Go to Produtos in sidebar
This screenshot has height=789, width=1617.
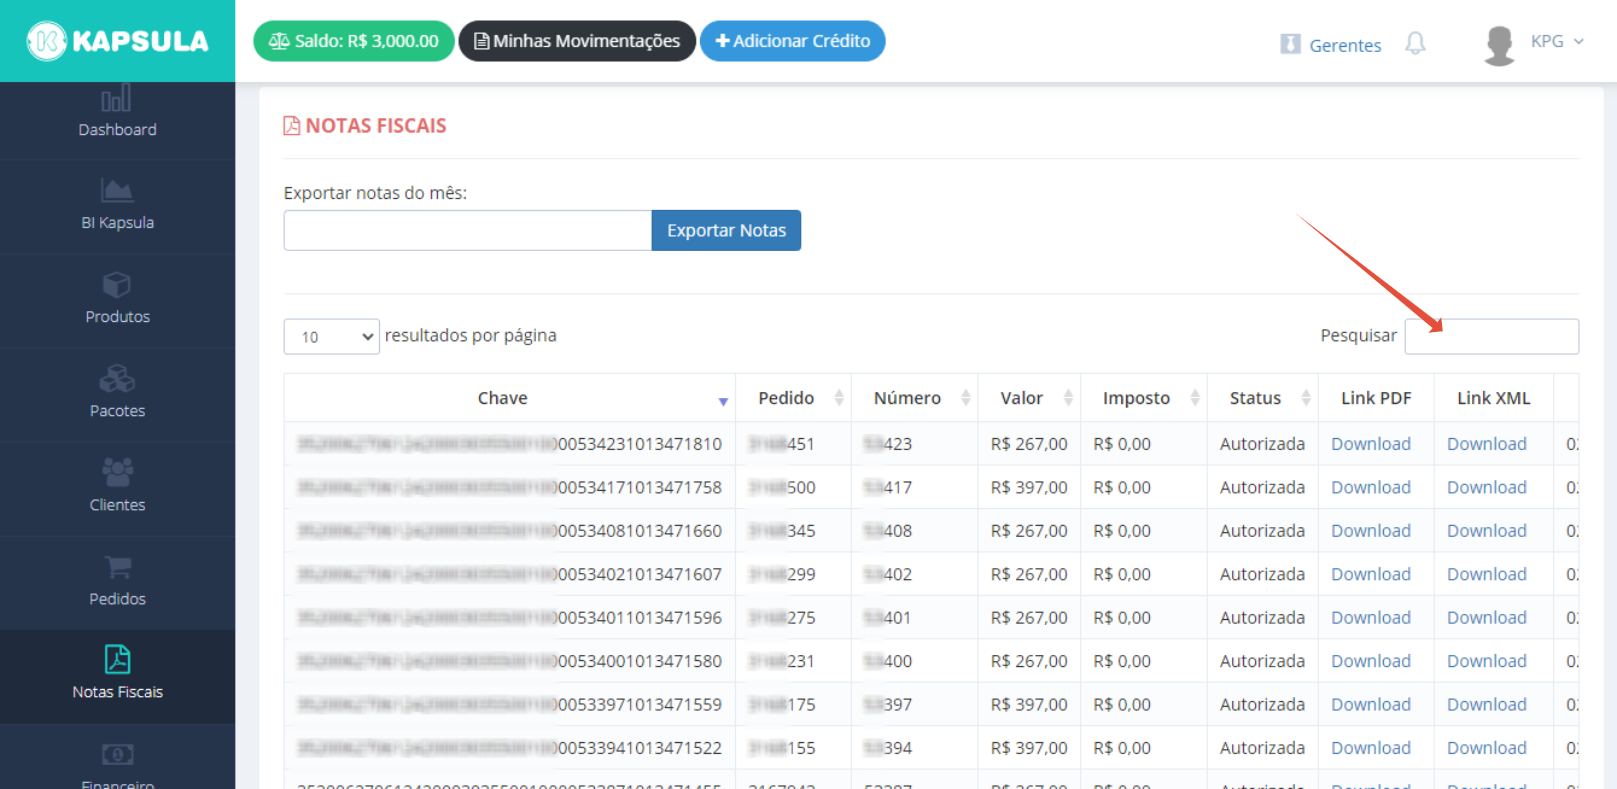coord(117,299)
